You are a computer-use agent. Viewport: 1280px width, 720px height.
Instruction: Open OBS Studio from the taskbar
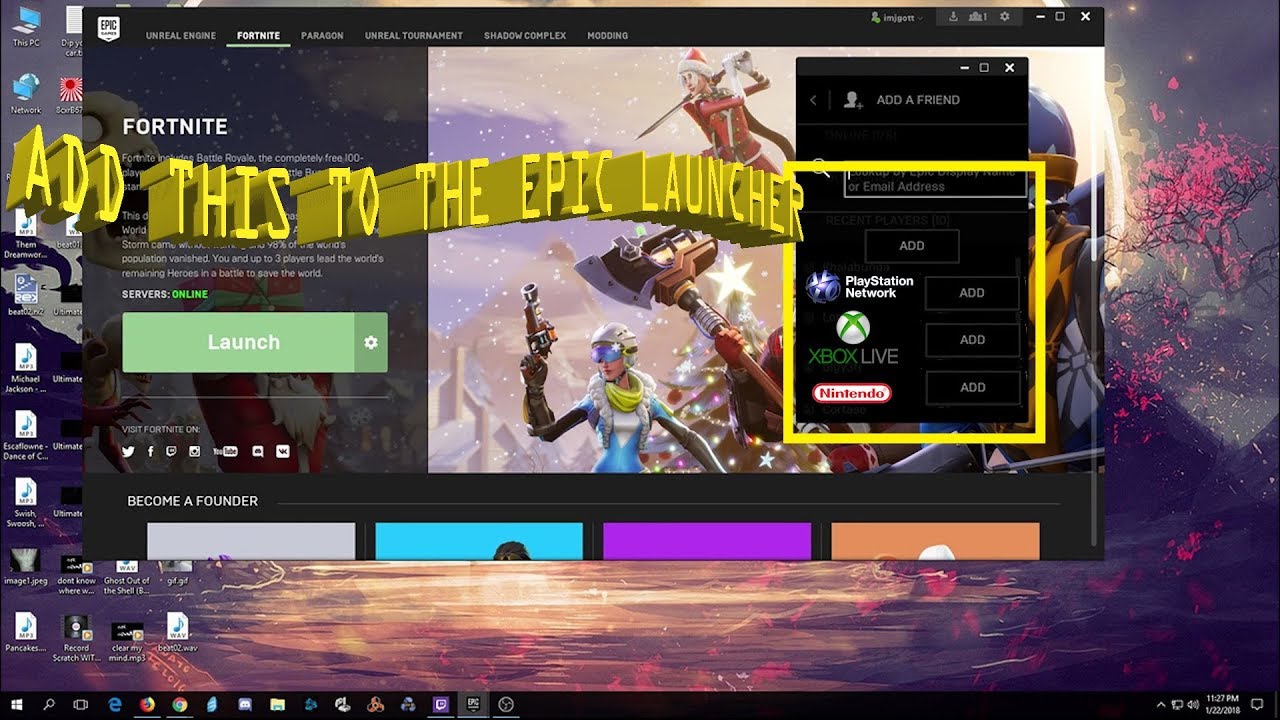[x=505, y=705]
